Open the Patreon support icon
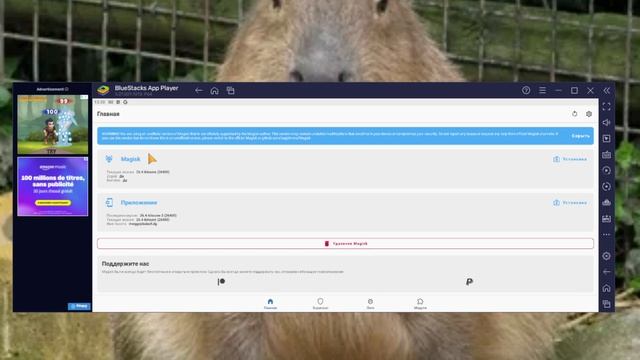 pyautogui.click(x=221, y=282)
